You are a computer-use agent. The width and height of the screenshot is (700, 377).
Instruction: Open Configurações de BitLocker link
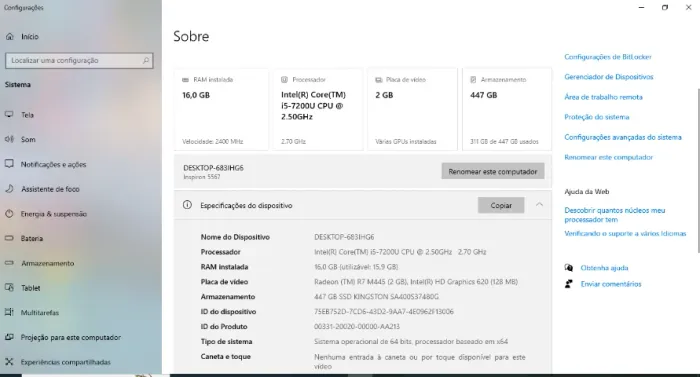pyautogui.click(x=608, y=57)
